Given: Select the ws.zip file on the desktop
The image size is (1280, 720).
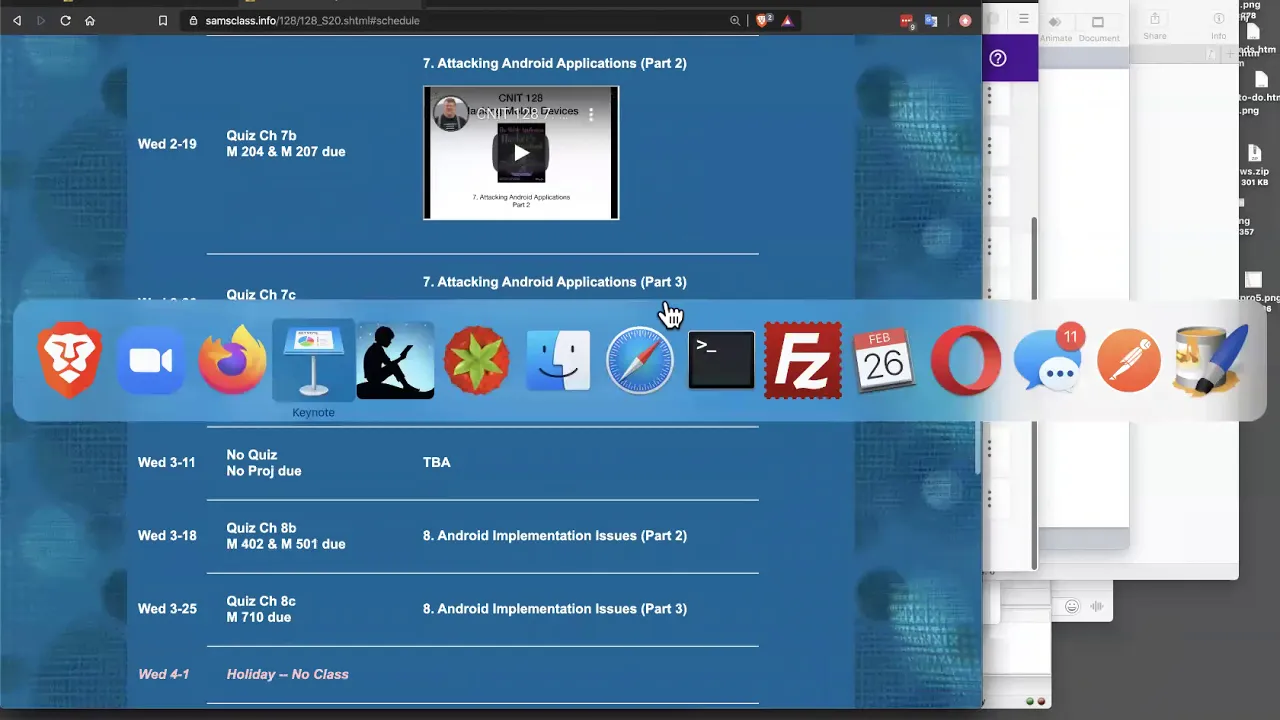Looking at the screenshot, I should coord(1255,165).
